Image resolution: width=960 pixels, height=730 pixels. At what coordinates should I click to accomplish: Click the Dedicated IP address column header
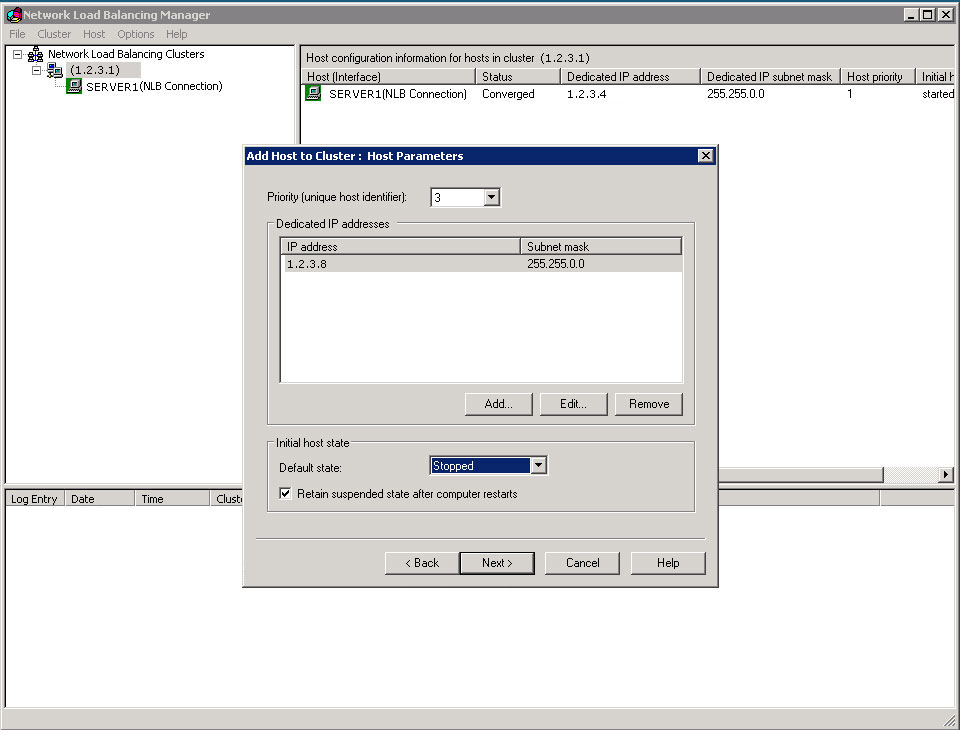click(631, 77)
